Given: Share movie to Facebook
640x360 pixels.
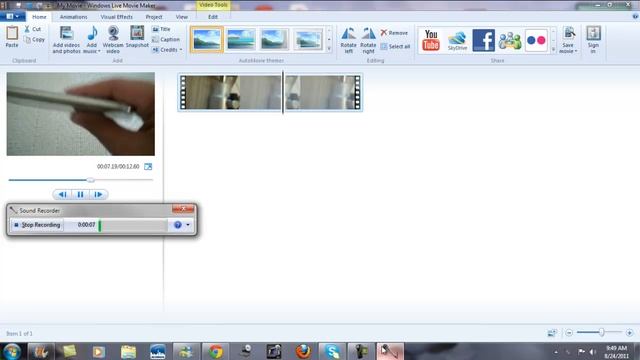Looking at the screenshot, I should [484, 40].
